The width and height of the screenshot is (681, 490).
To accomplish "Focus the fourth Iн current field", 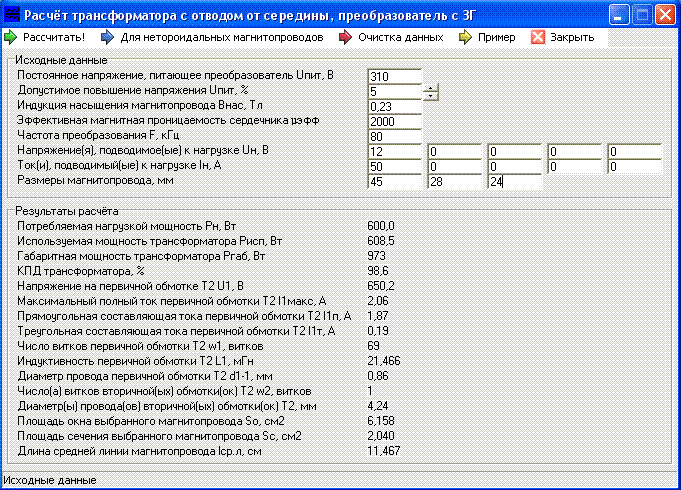I will tap(574, 166).
